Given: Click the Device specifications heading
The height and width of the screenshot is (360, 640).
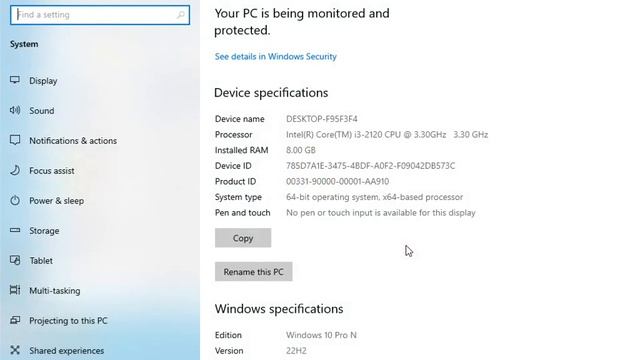Looking at the screenshot, I should [x=271, y=93].
